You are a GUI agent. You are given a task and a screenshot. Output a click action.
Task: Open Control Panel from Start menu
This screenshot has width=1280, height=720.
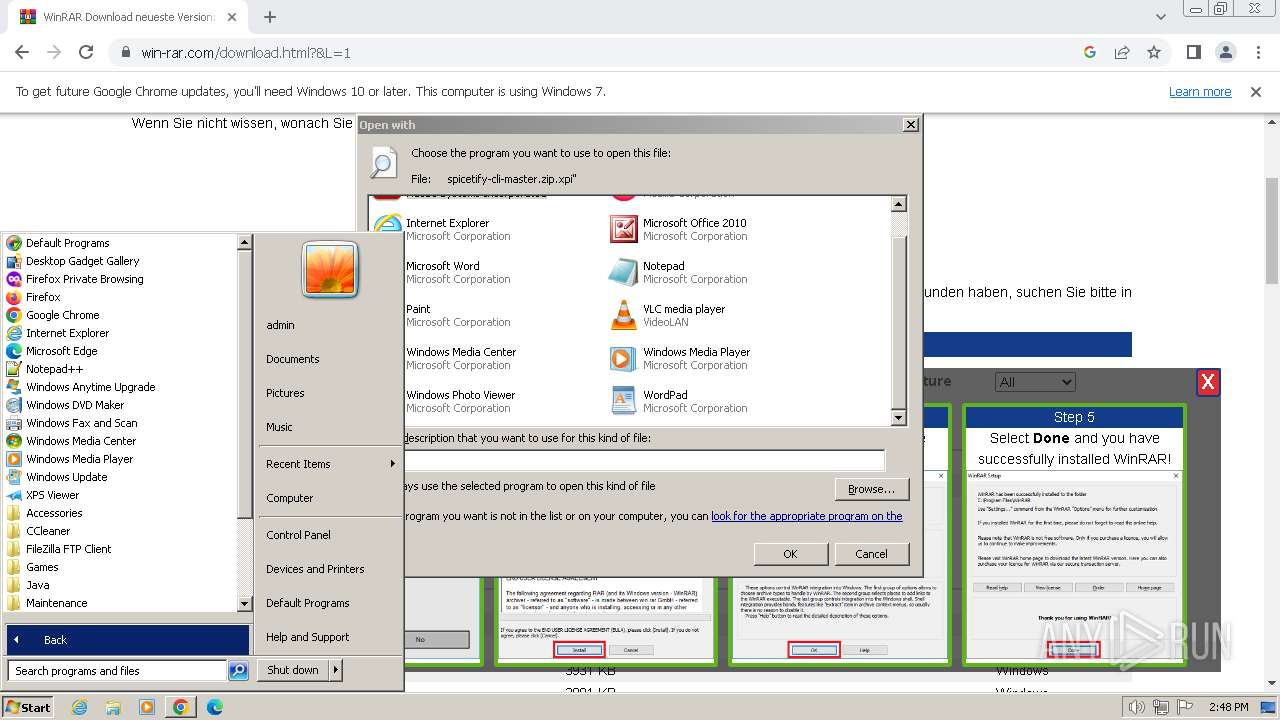click(298, 535)
